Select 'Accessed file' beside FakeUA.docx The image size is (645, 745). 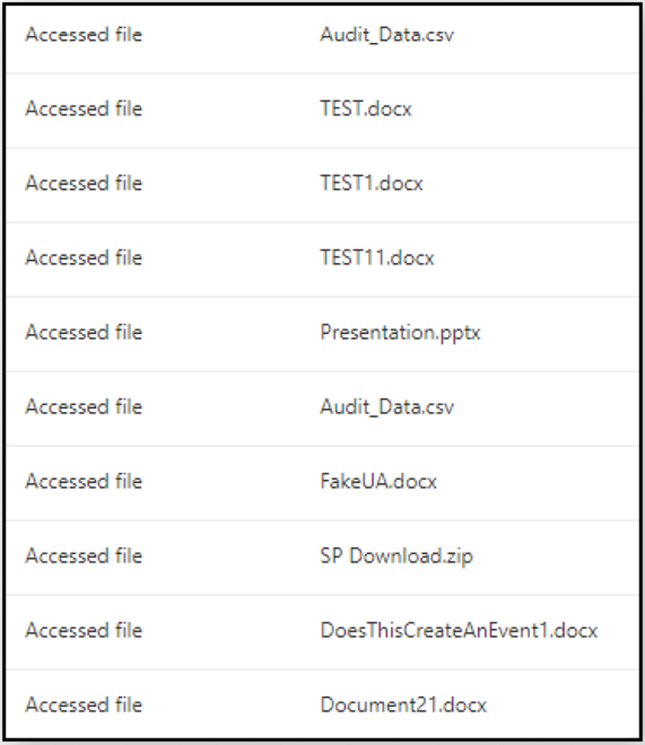pos(84,481)
